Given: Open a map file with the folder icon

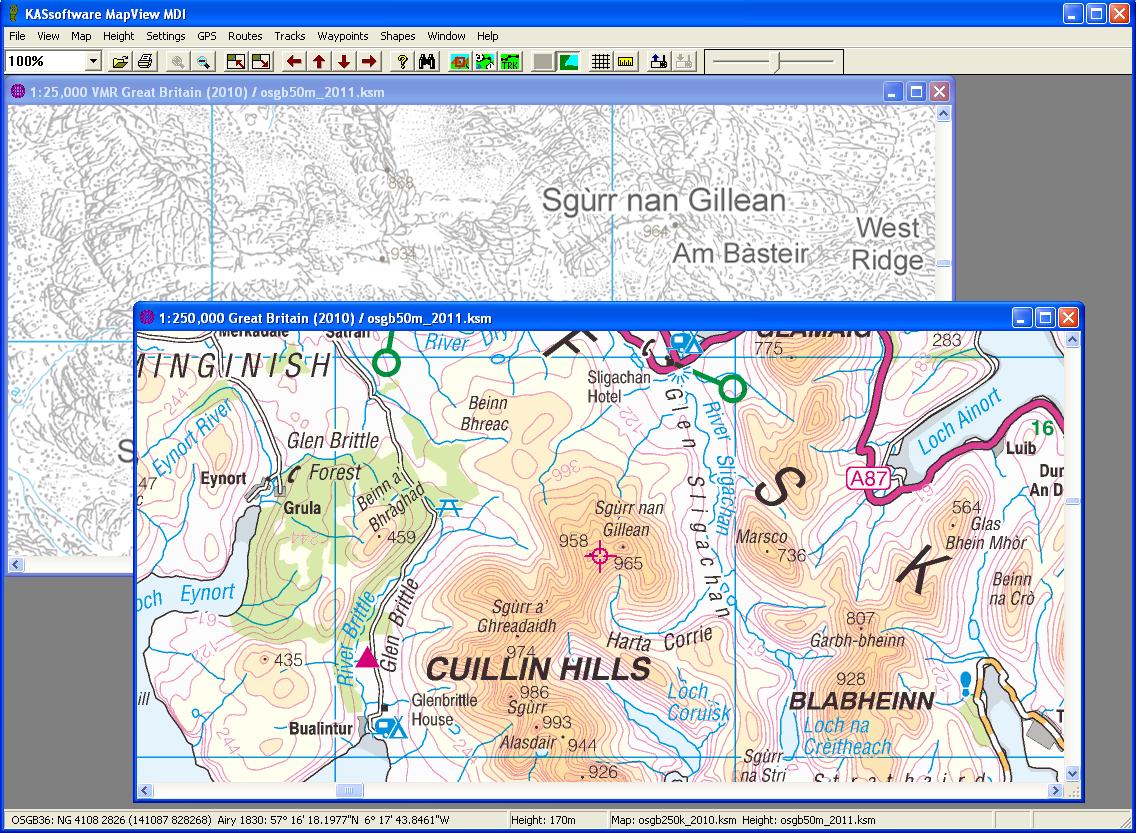Looking at the screenshot, I should click(120, 62).
